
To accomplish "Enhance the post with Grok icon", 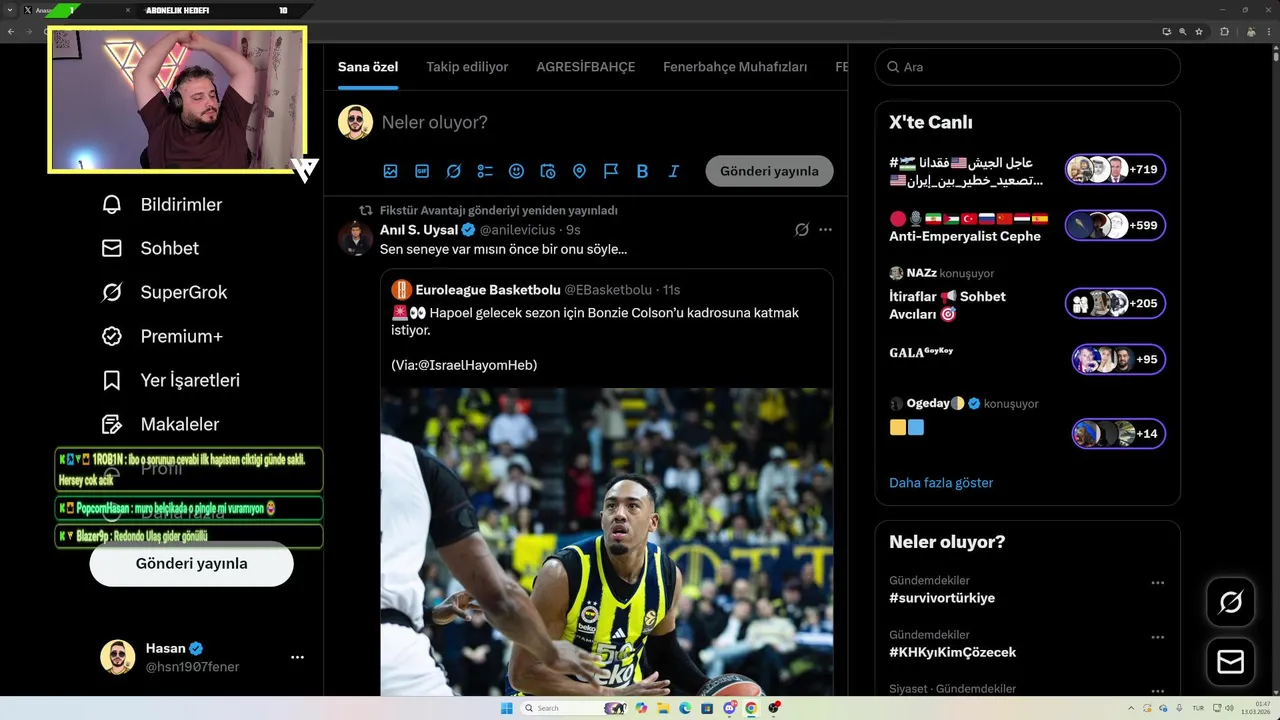I will 453,171.
